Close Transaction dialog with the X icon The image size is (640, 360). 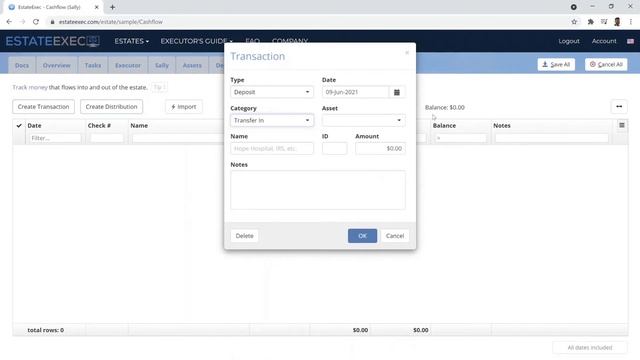point(407,53)
